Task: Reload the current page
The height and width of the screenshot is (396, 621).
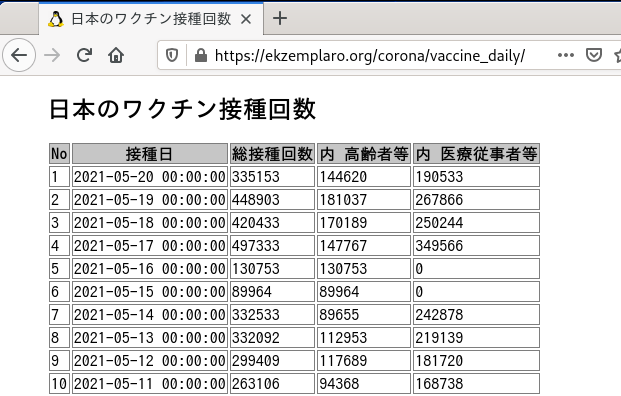Action: (84, 55)
